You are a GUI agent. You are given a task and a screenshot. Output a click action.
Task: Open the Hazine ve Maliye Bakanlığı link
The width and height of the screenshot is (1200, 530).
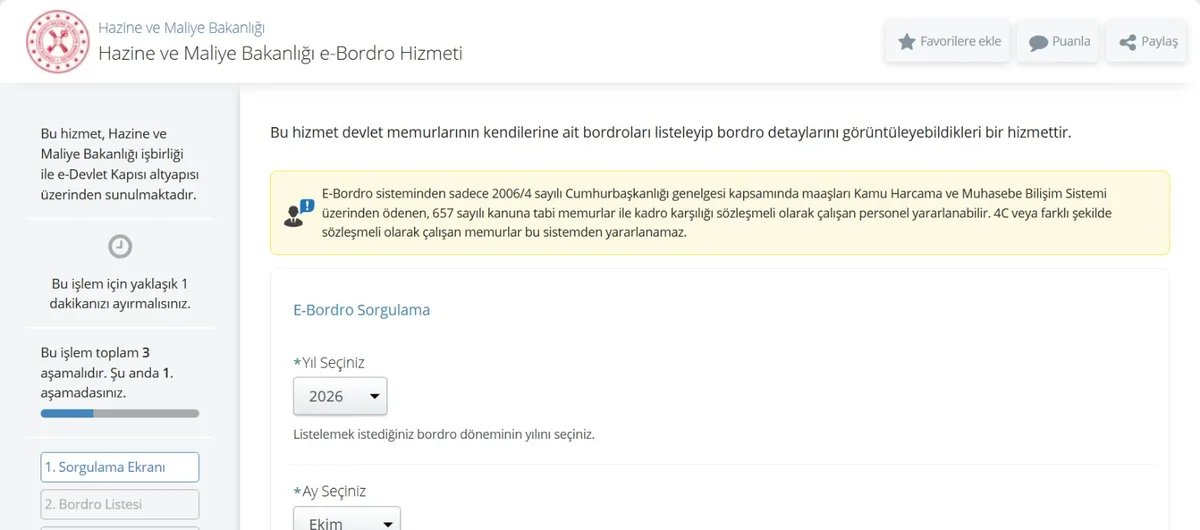click(x=181, y=27)
